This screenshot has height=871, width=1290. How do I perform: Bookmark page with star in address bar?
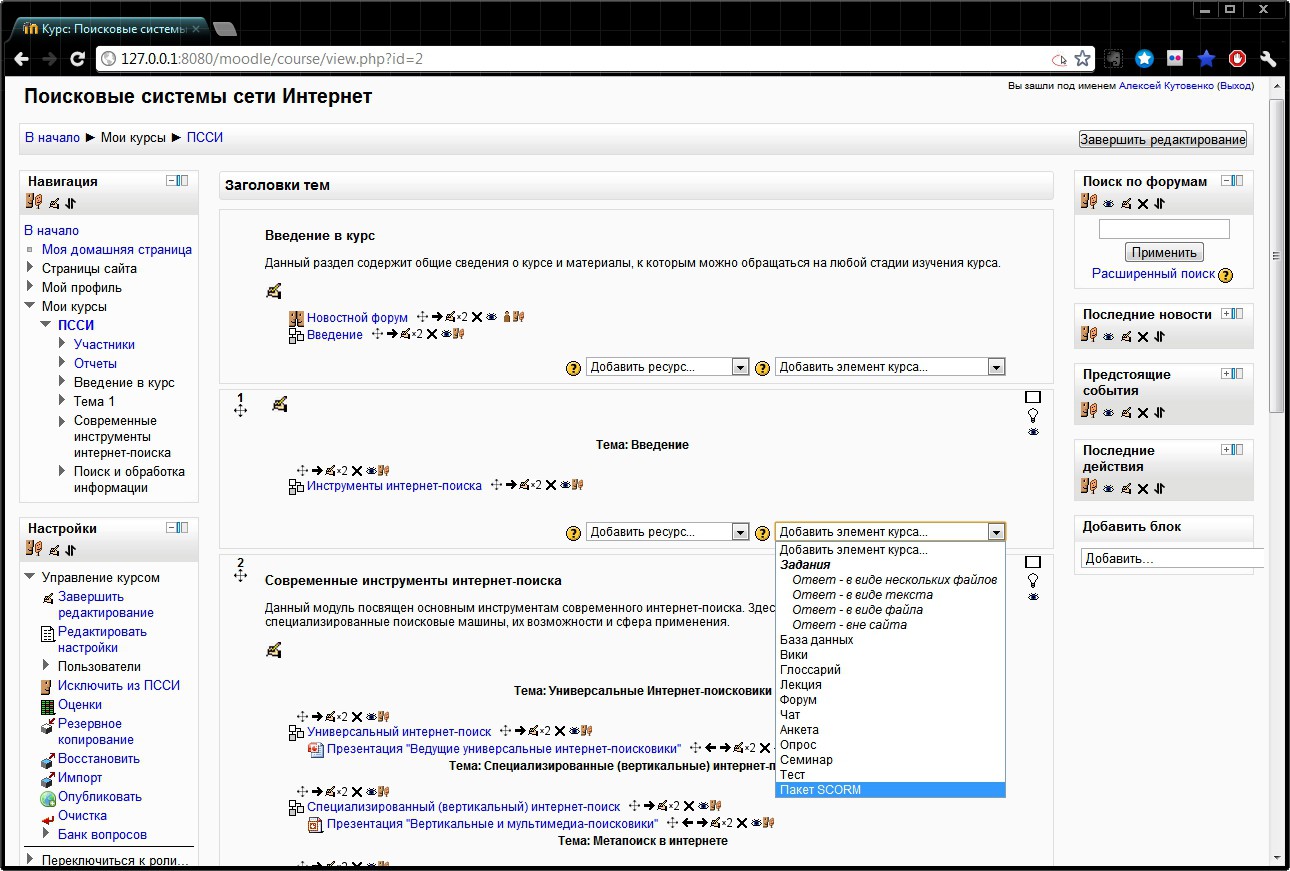(x=1082, y=59)
